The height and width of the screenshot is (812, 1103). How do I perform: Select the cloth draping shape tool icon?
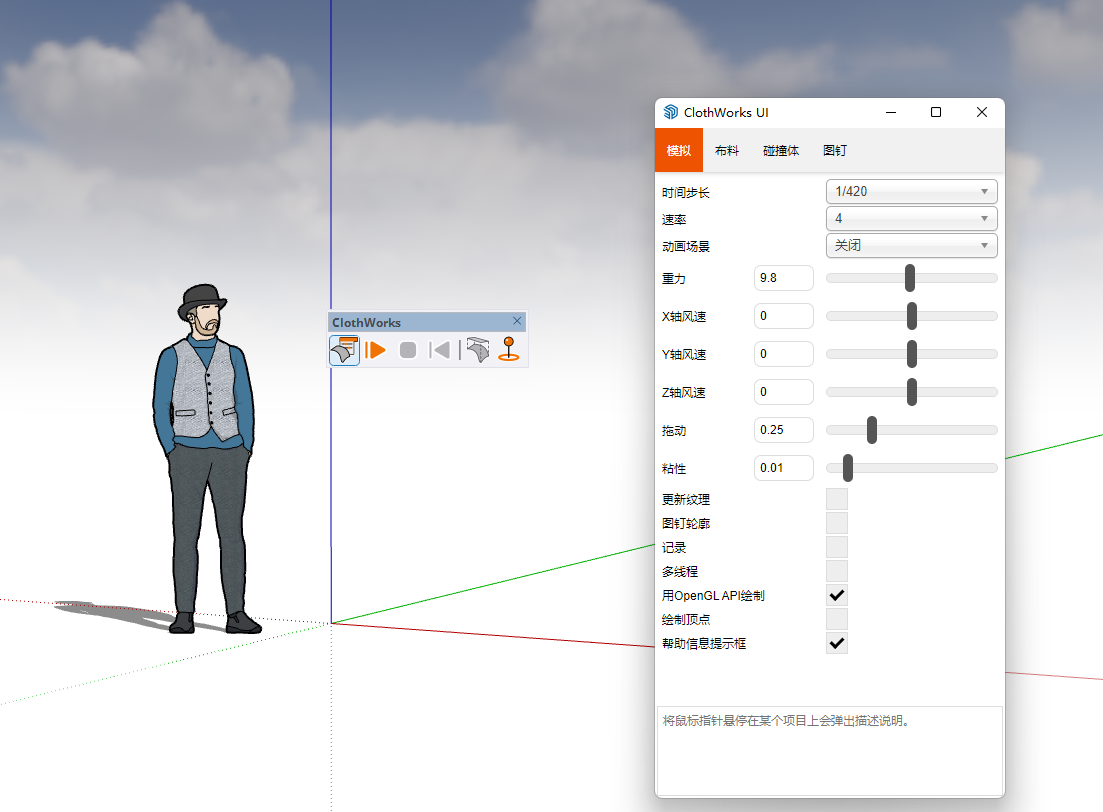coord(478,350)
